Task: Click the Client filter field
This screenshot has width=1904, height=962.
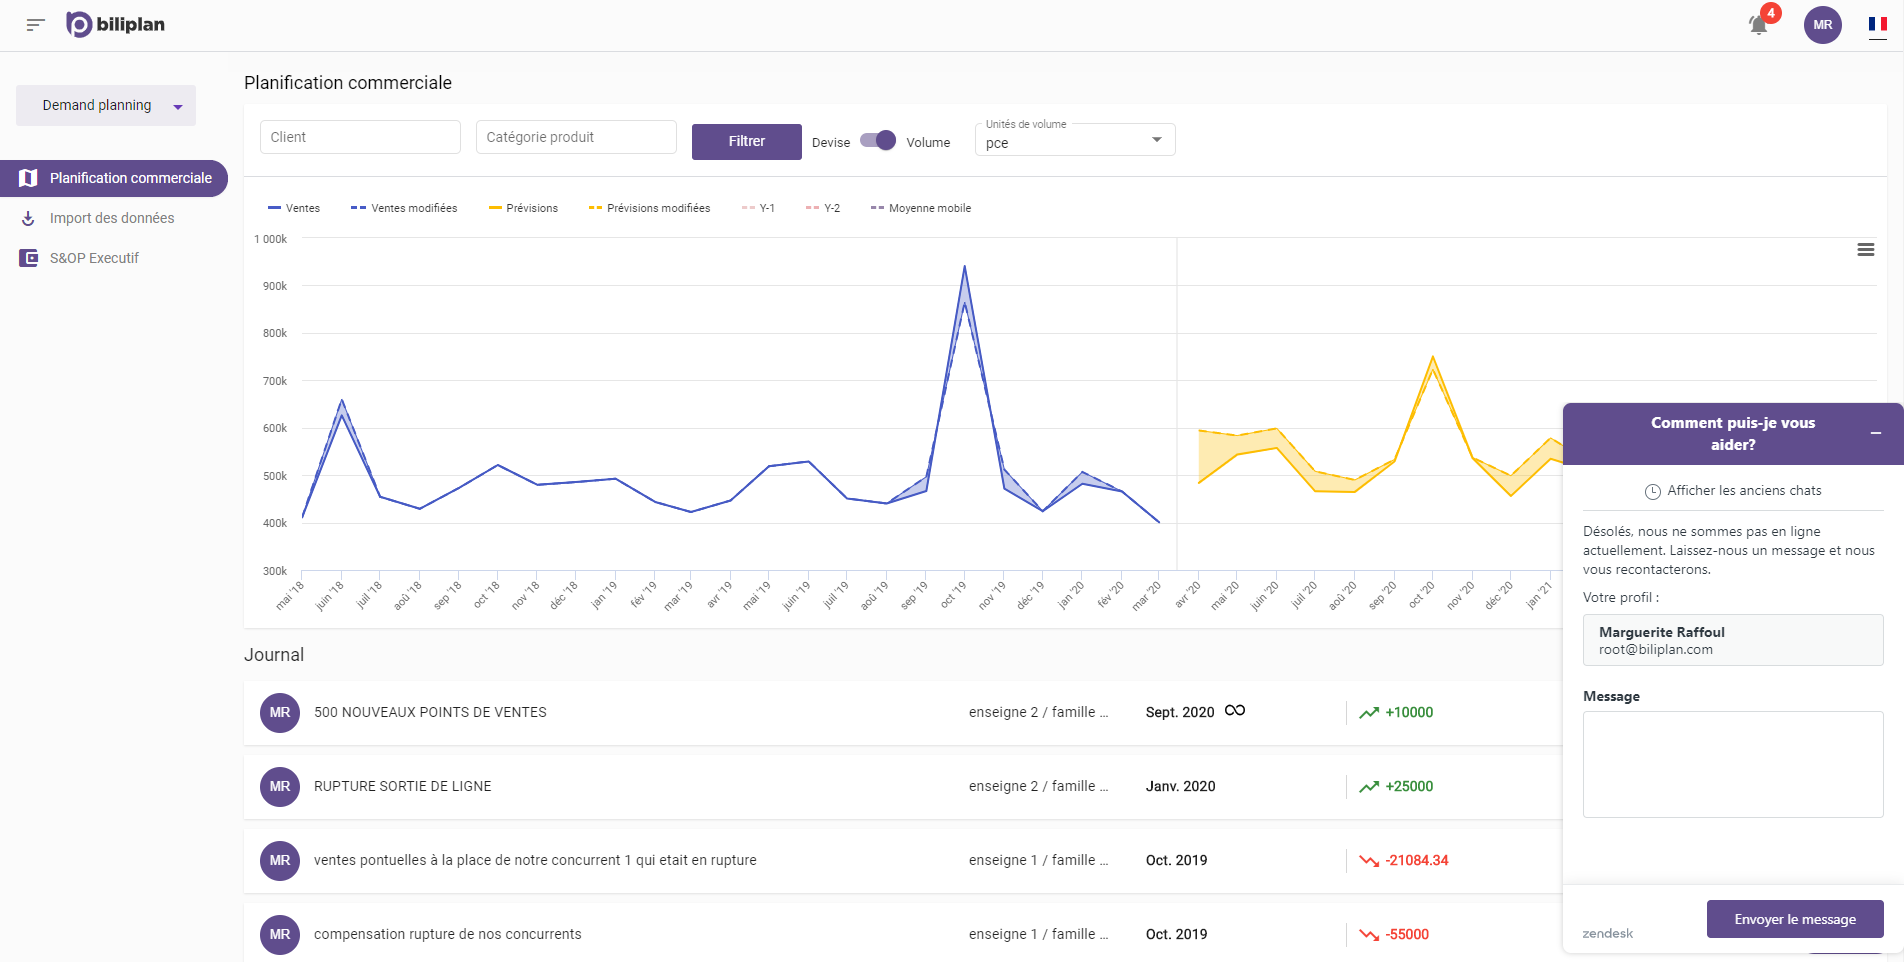Action: (360, 137)
